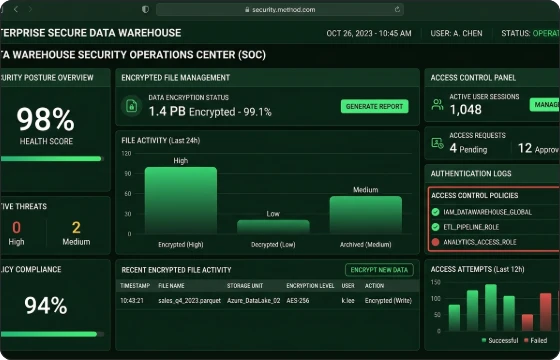Click USER: A. CHEN in header
The image size is (560, 360).
point(456,33)
